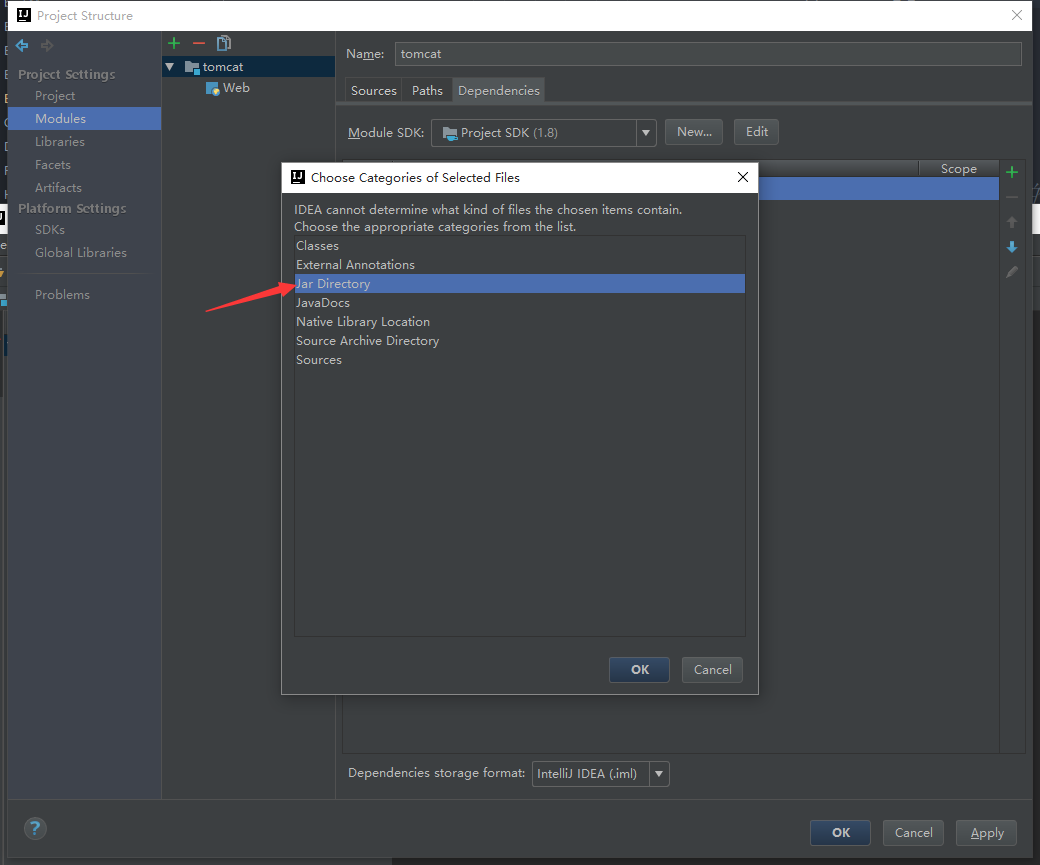Collapse the tomcat module tree node
1040x865 pixels.
(x=170, y=67)
